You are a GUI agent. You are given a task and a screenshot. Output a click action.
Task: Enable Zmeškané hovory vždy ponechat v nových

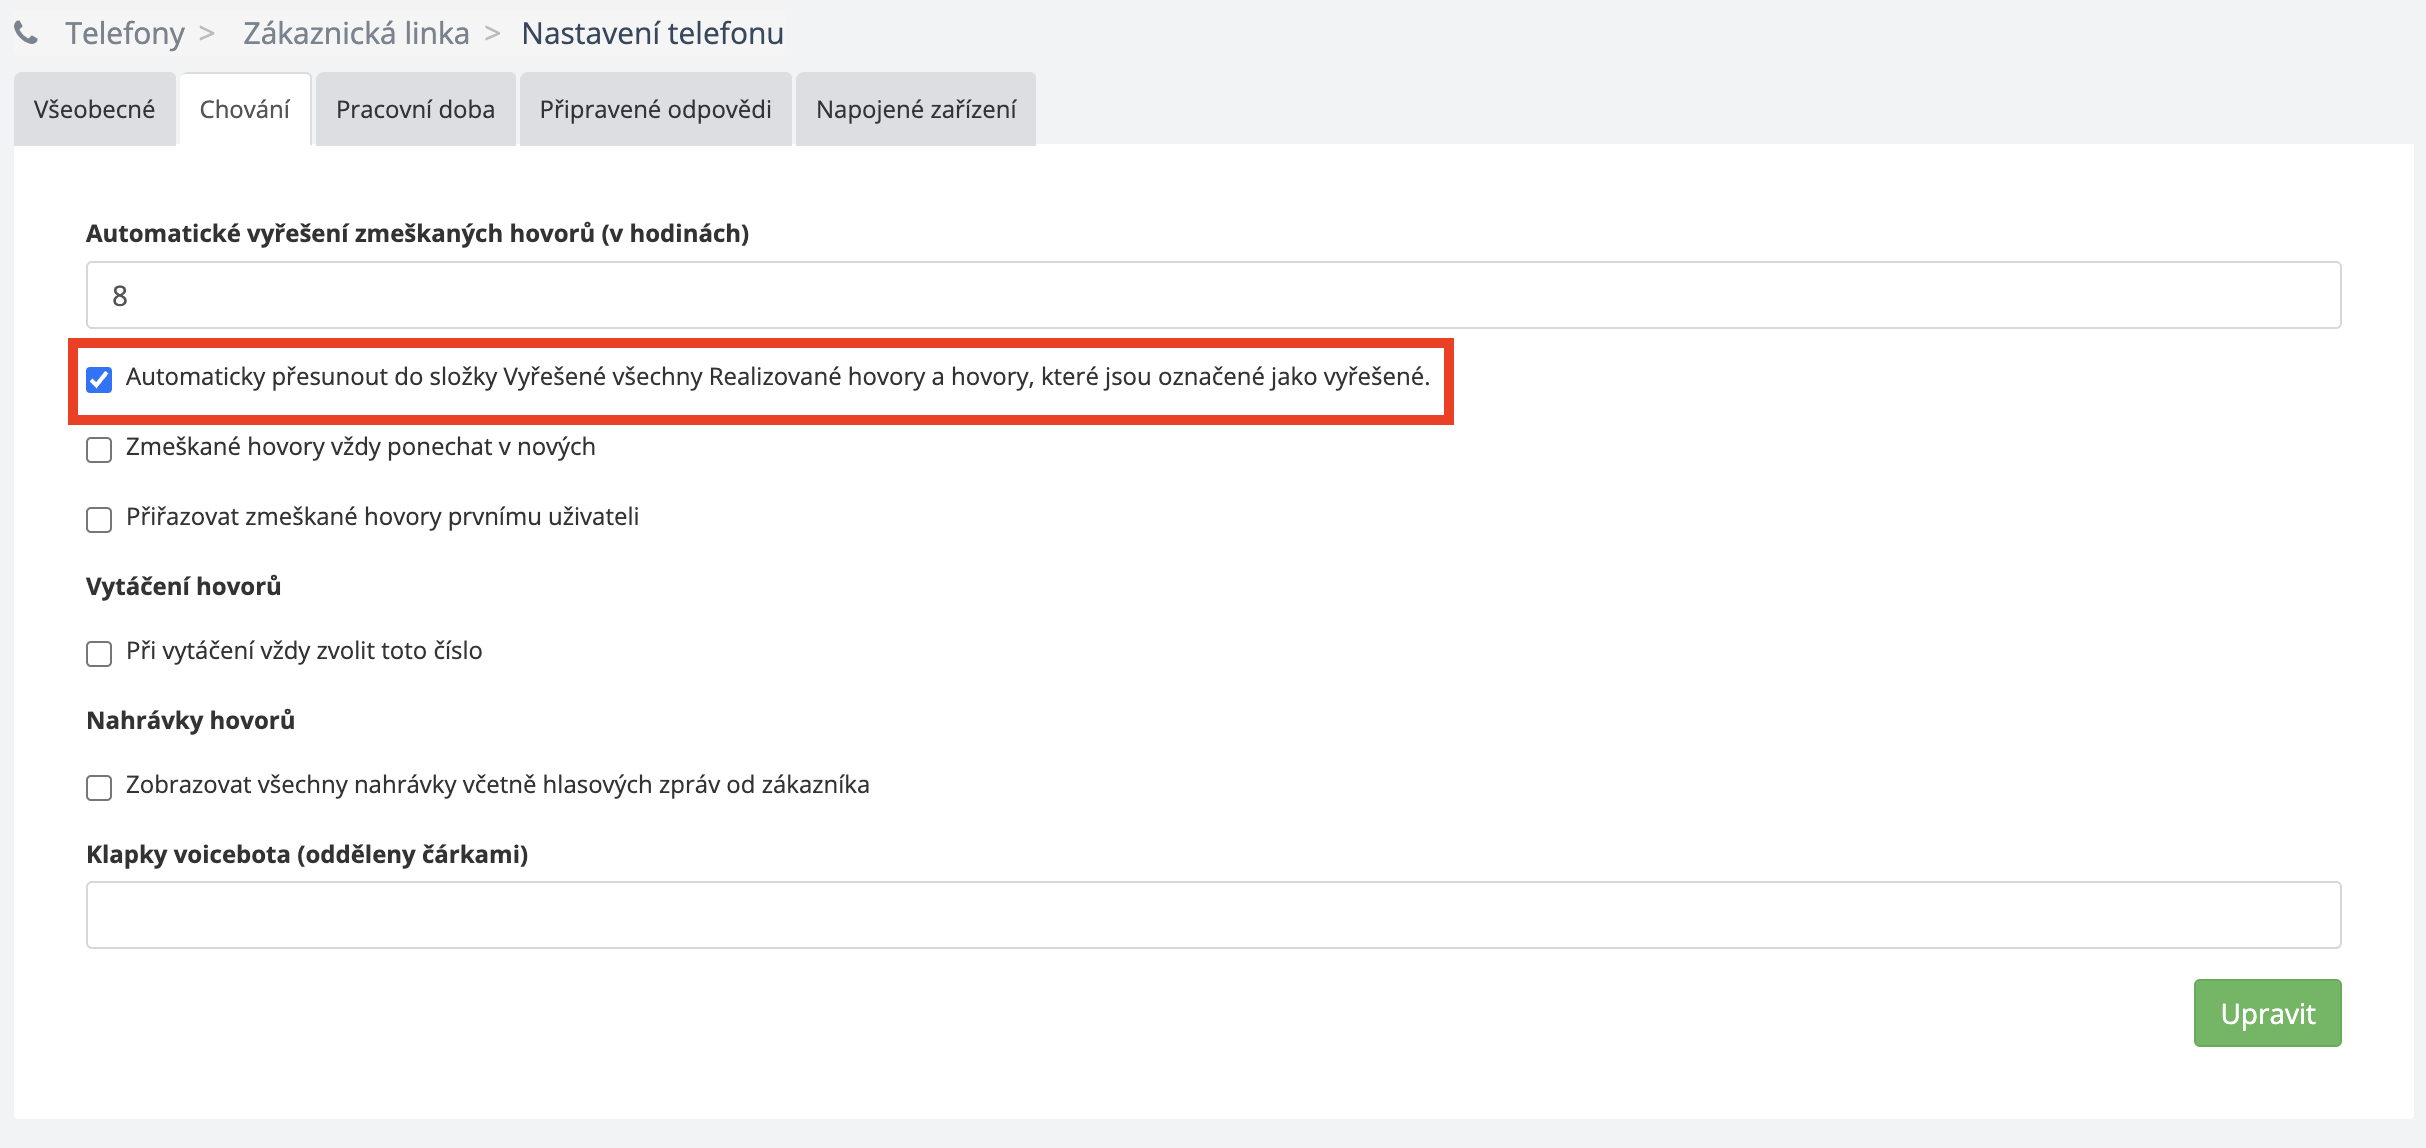(x=99, y=449)
